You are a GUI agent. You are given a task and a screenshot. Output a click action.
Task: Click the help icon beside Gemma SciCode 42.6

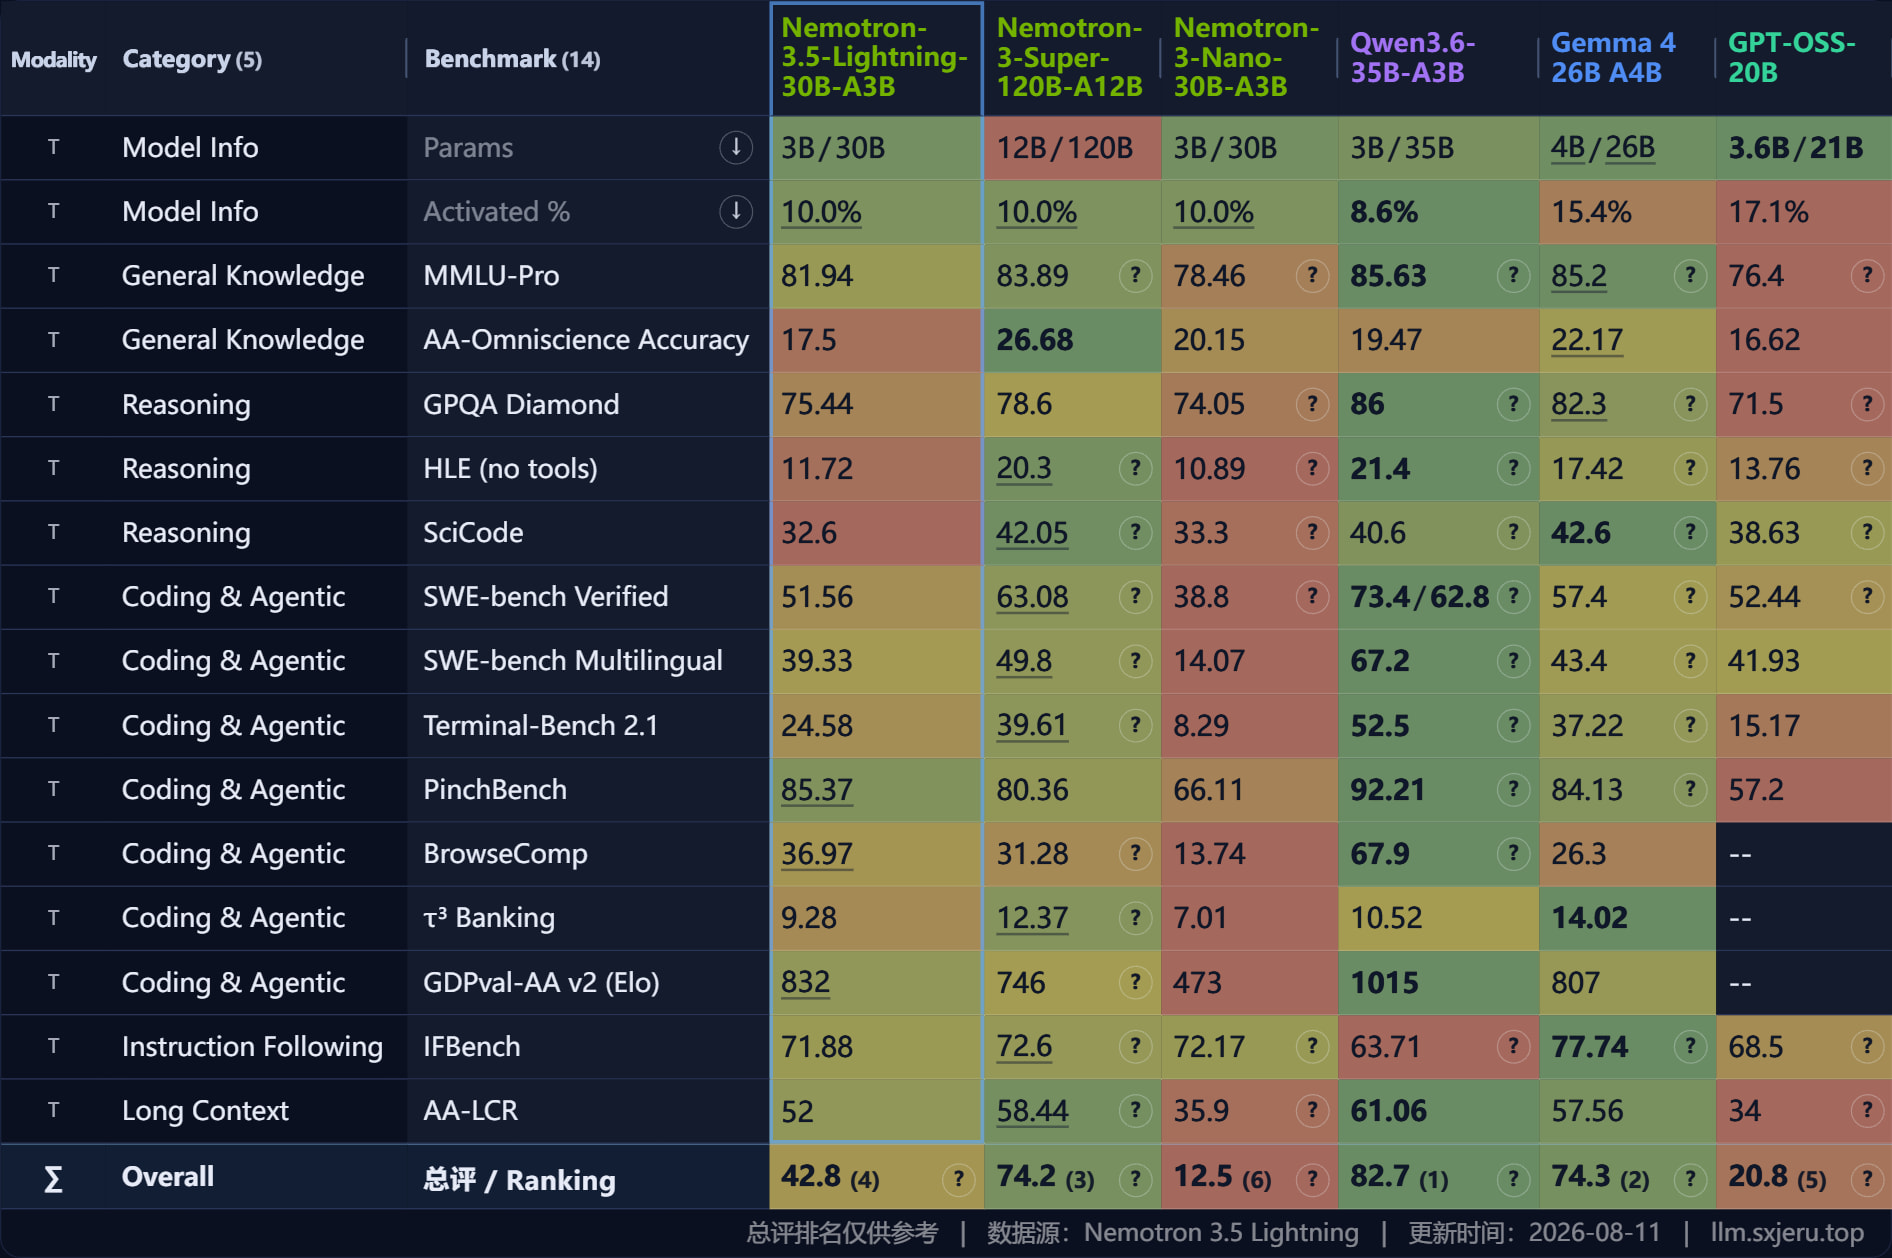point(1690,533)
